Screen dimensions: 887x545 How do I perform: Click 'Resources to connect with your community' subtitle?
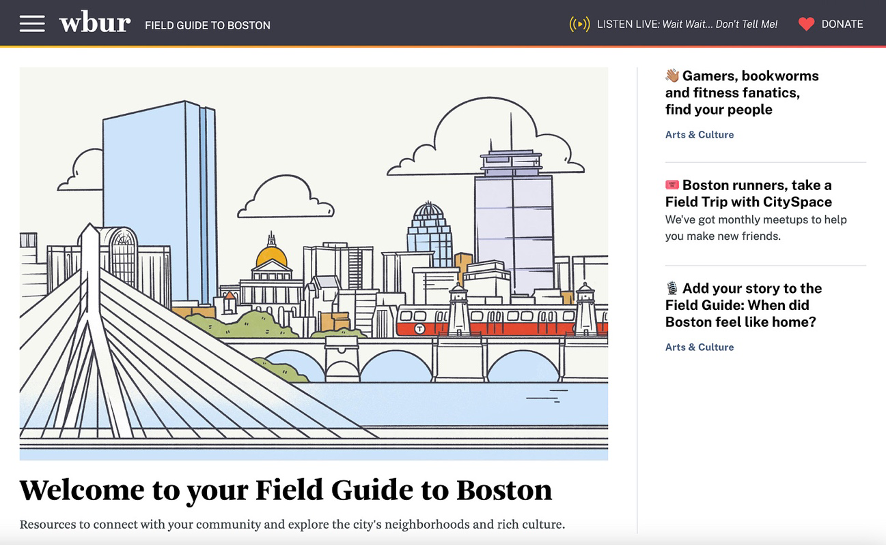(292, 524)
